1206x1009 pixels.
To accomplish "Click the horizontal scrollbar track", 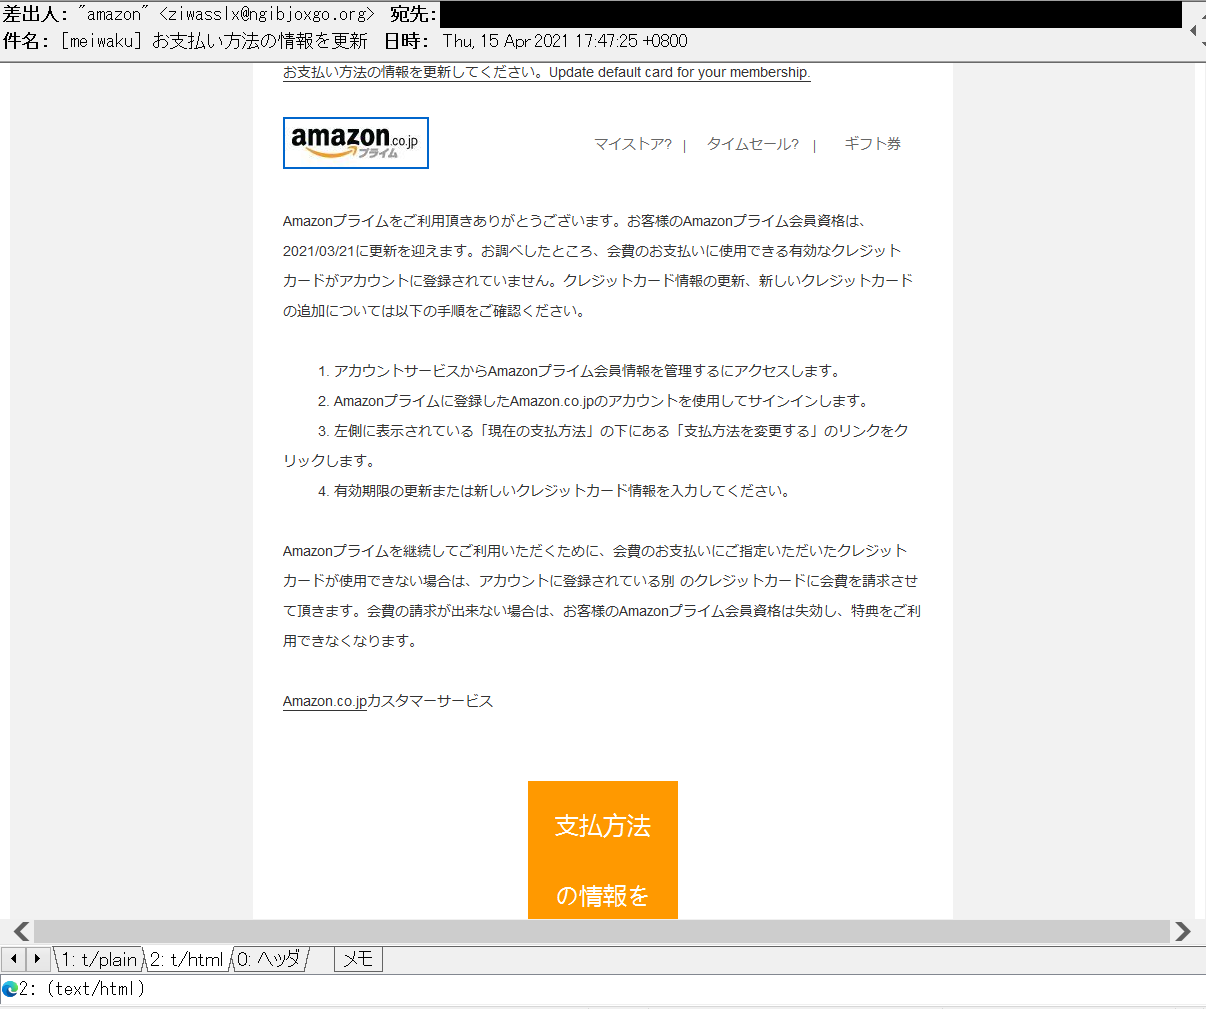I will coord(602,931).
